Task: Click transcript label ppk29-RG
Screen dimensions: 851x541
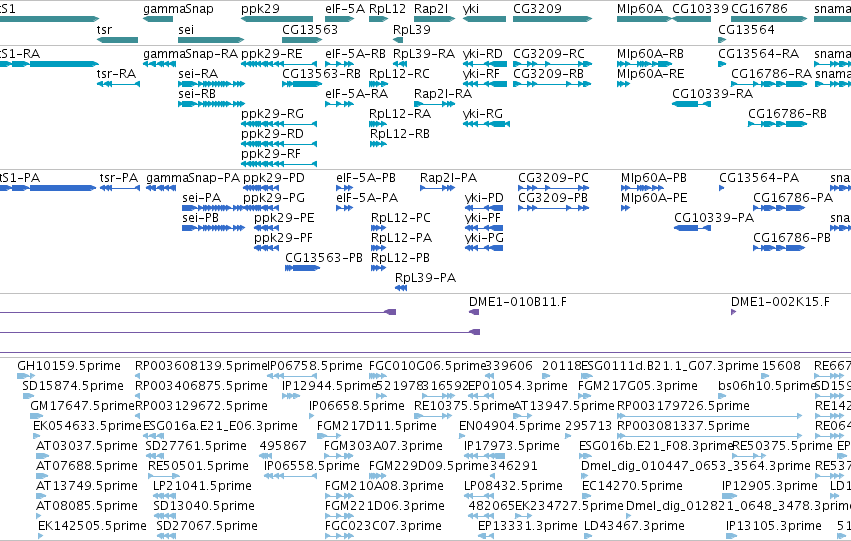Action: (272, 114)
